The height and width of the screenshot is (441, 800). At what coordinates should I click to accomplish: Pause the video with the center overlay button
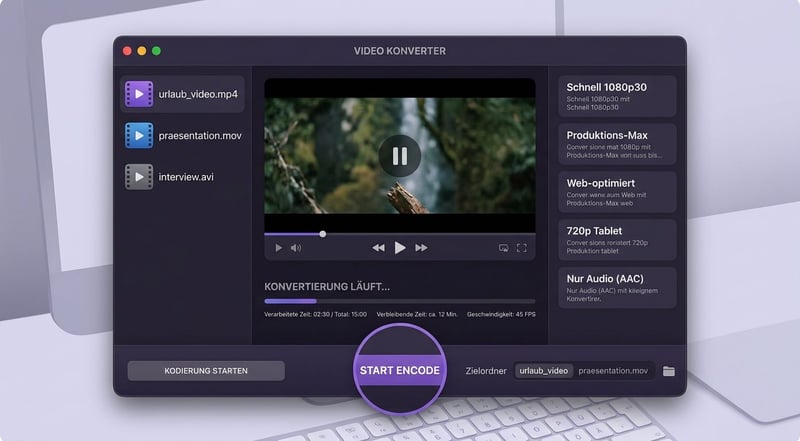coord(400,156)
